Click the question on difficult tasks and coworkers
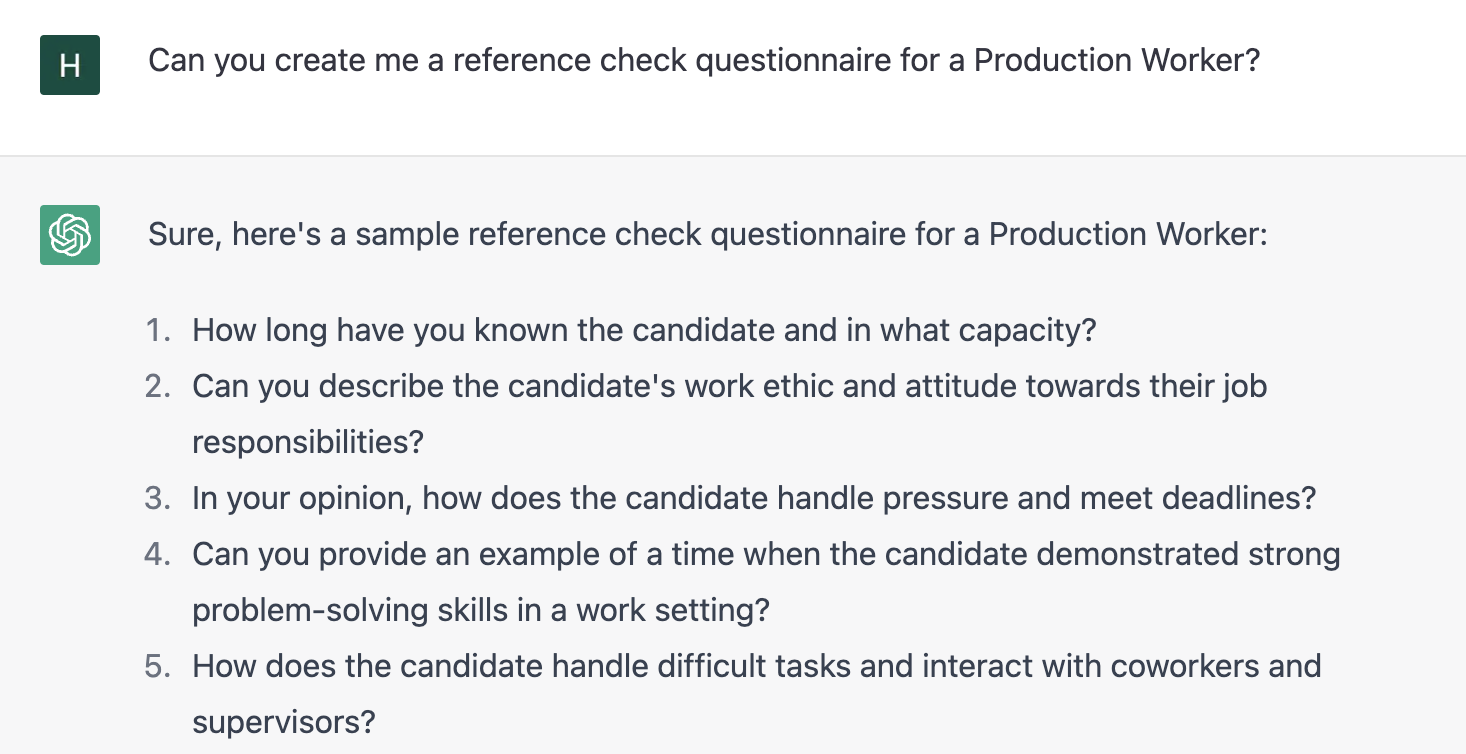Image resolution: width=1466 pixels, height=754 pixels. pos(757,694)
